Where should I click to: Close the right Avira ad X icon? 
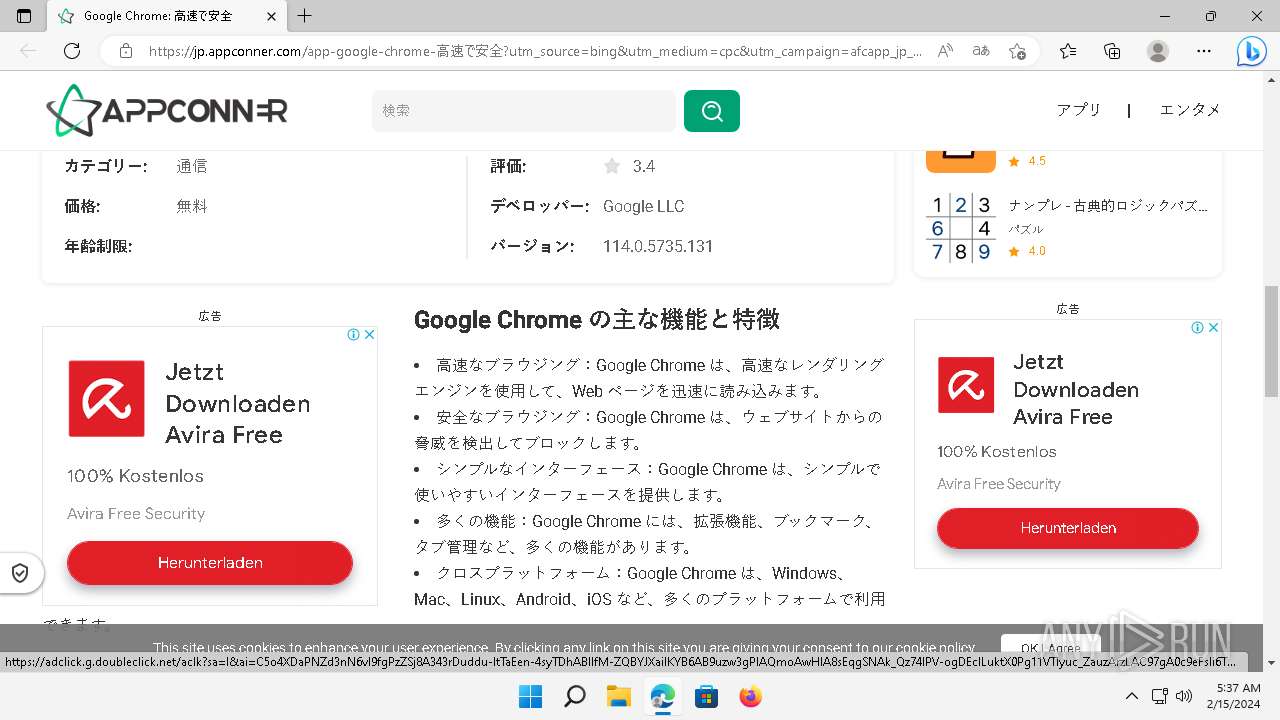point(1213,328)
